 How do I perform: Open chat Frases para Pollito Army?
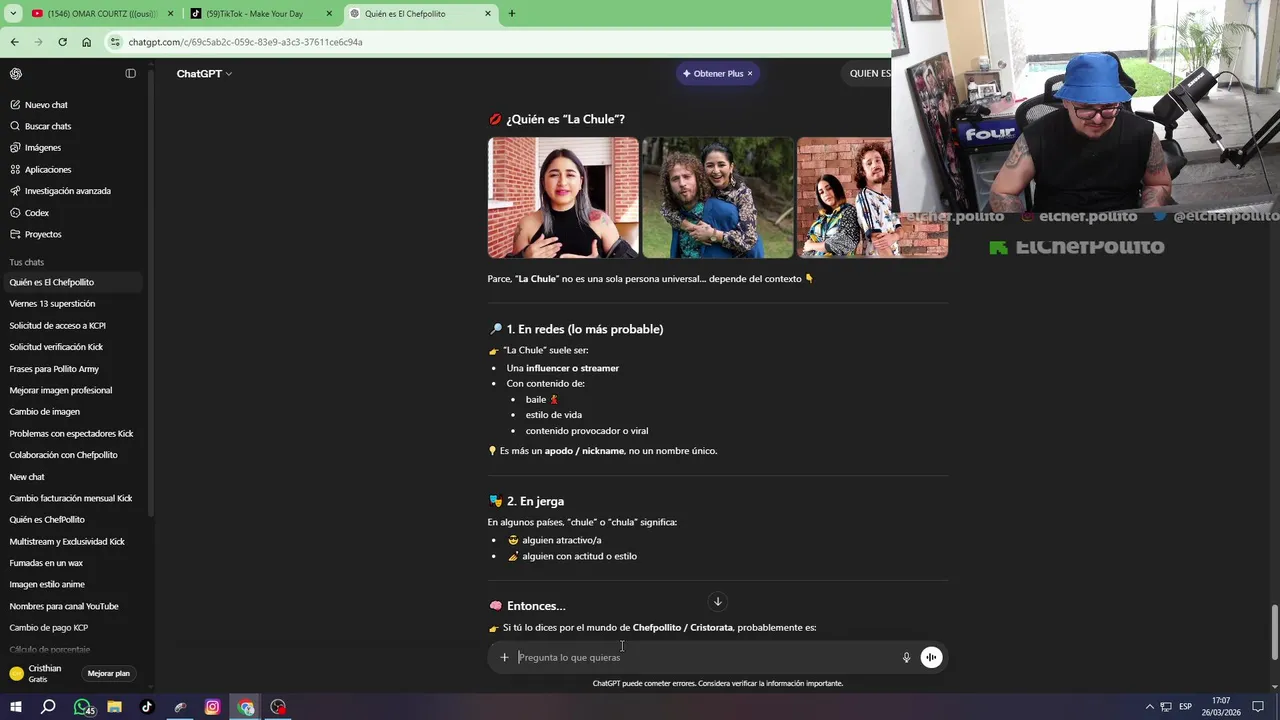point(72,369)
